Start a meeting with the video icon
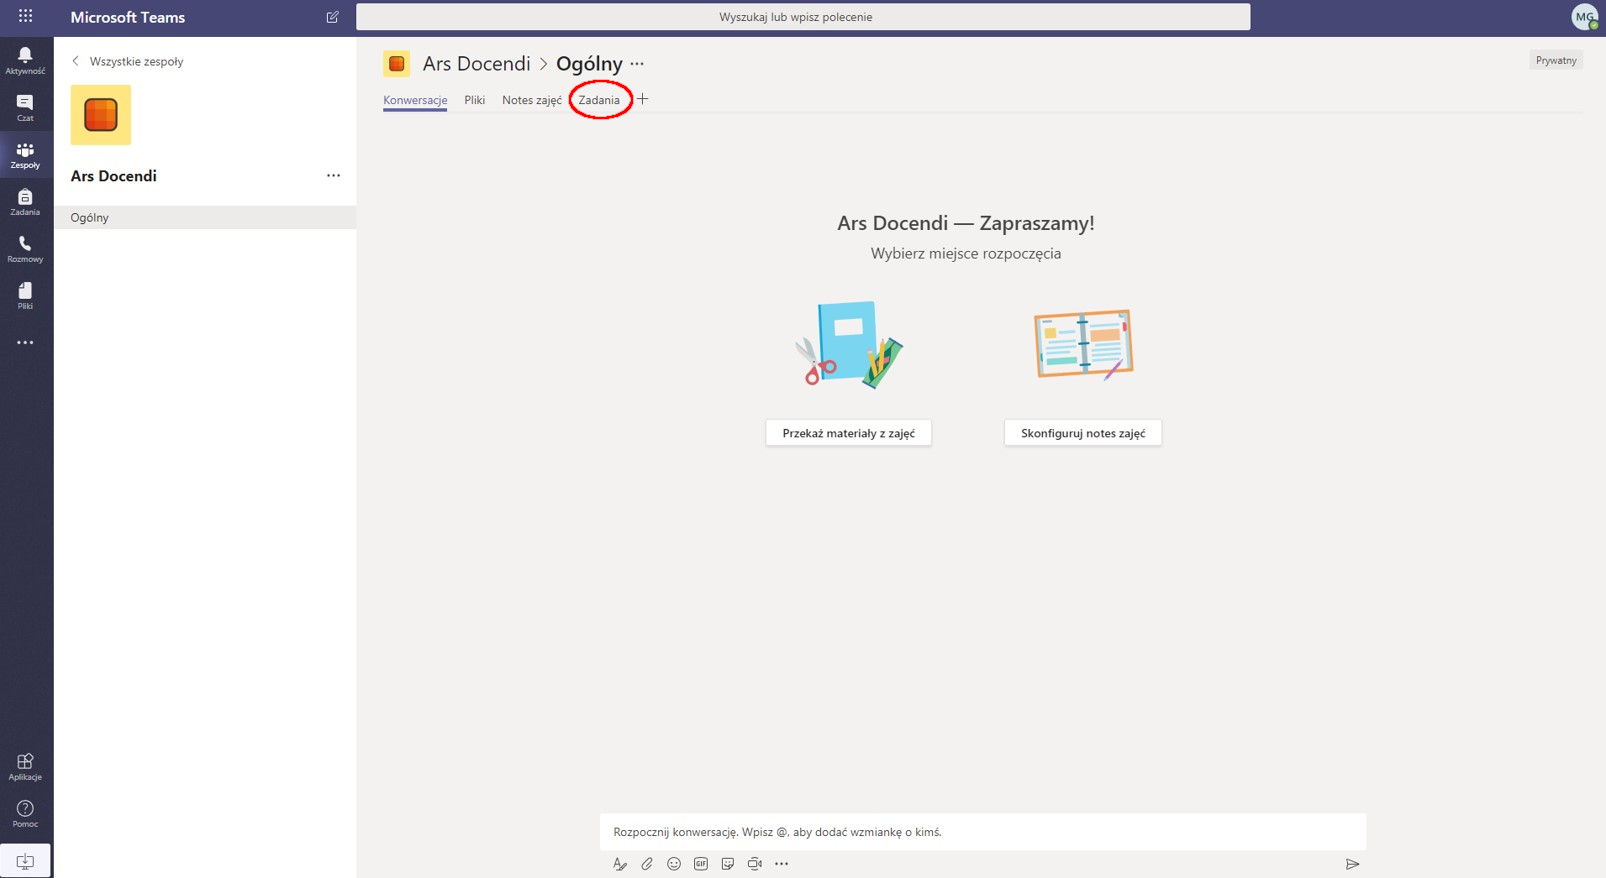 [x=755, y=864]
